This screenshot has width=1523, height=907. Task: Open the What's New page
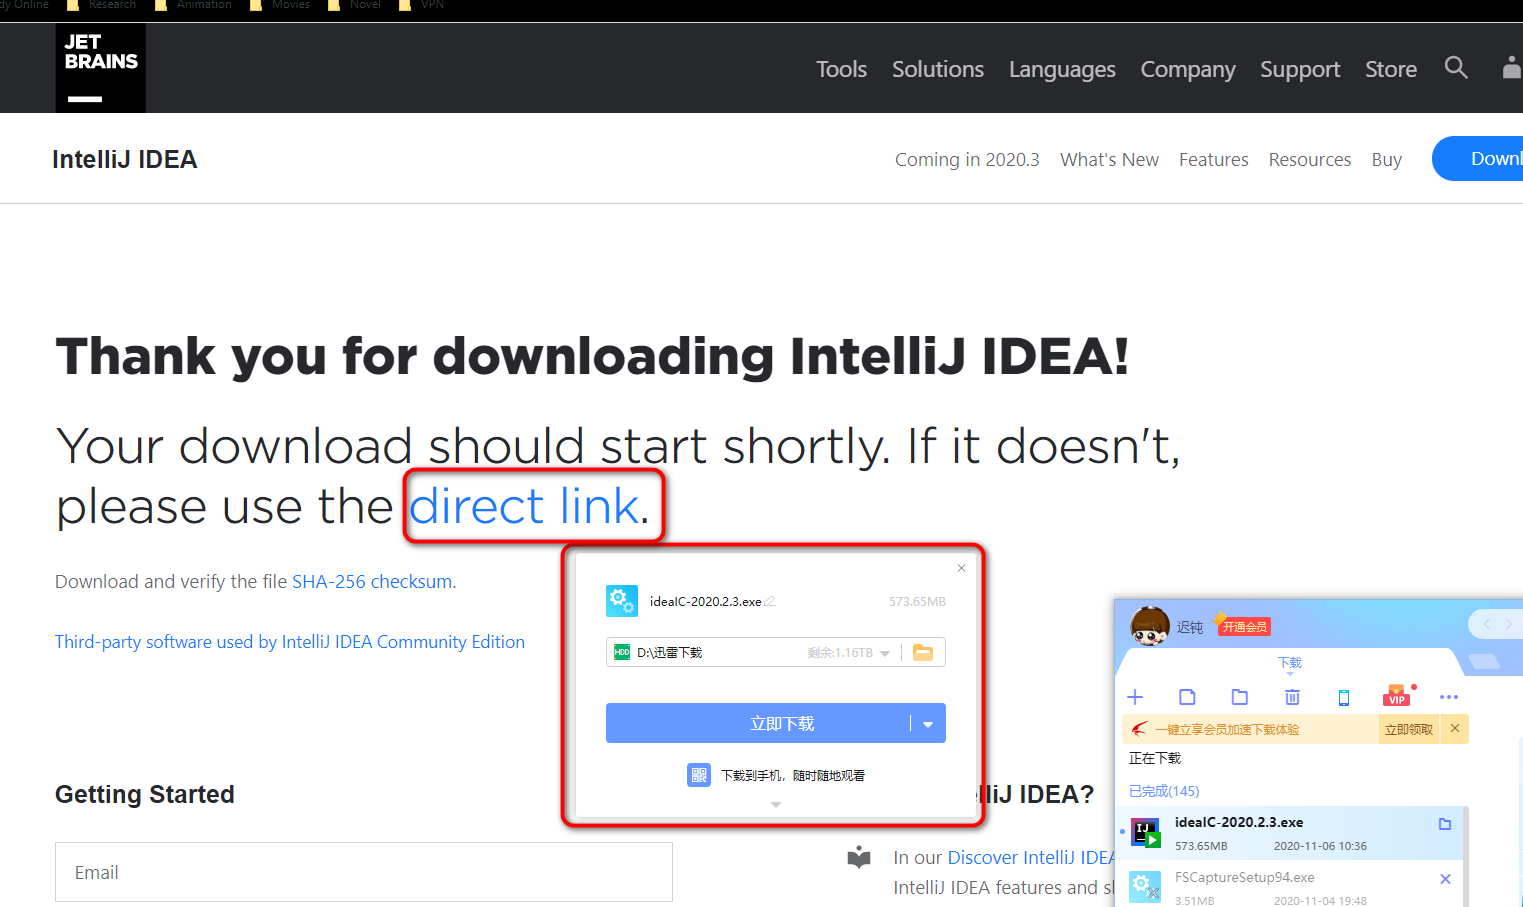coord(1109,159)
